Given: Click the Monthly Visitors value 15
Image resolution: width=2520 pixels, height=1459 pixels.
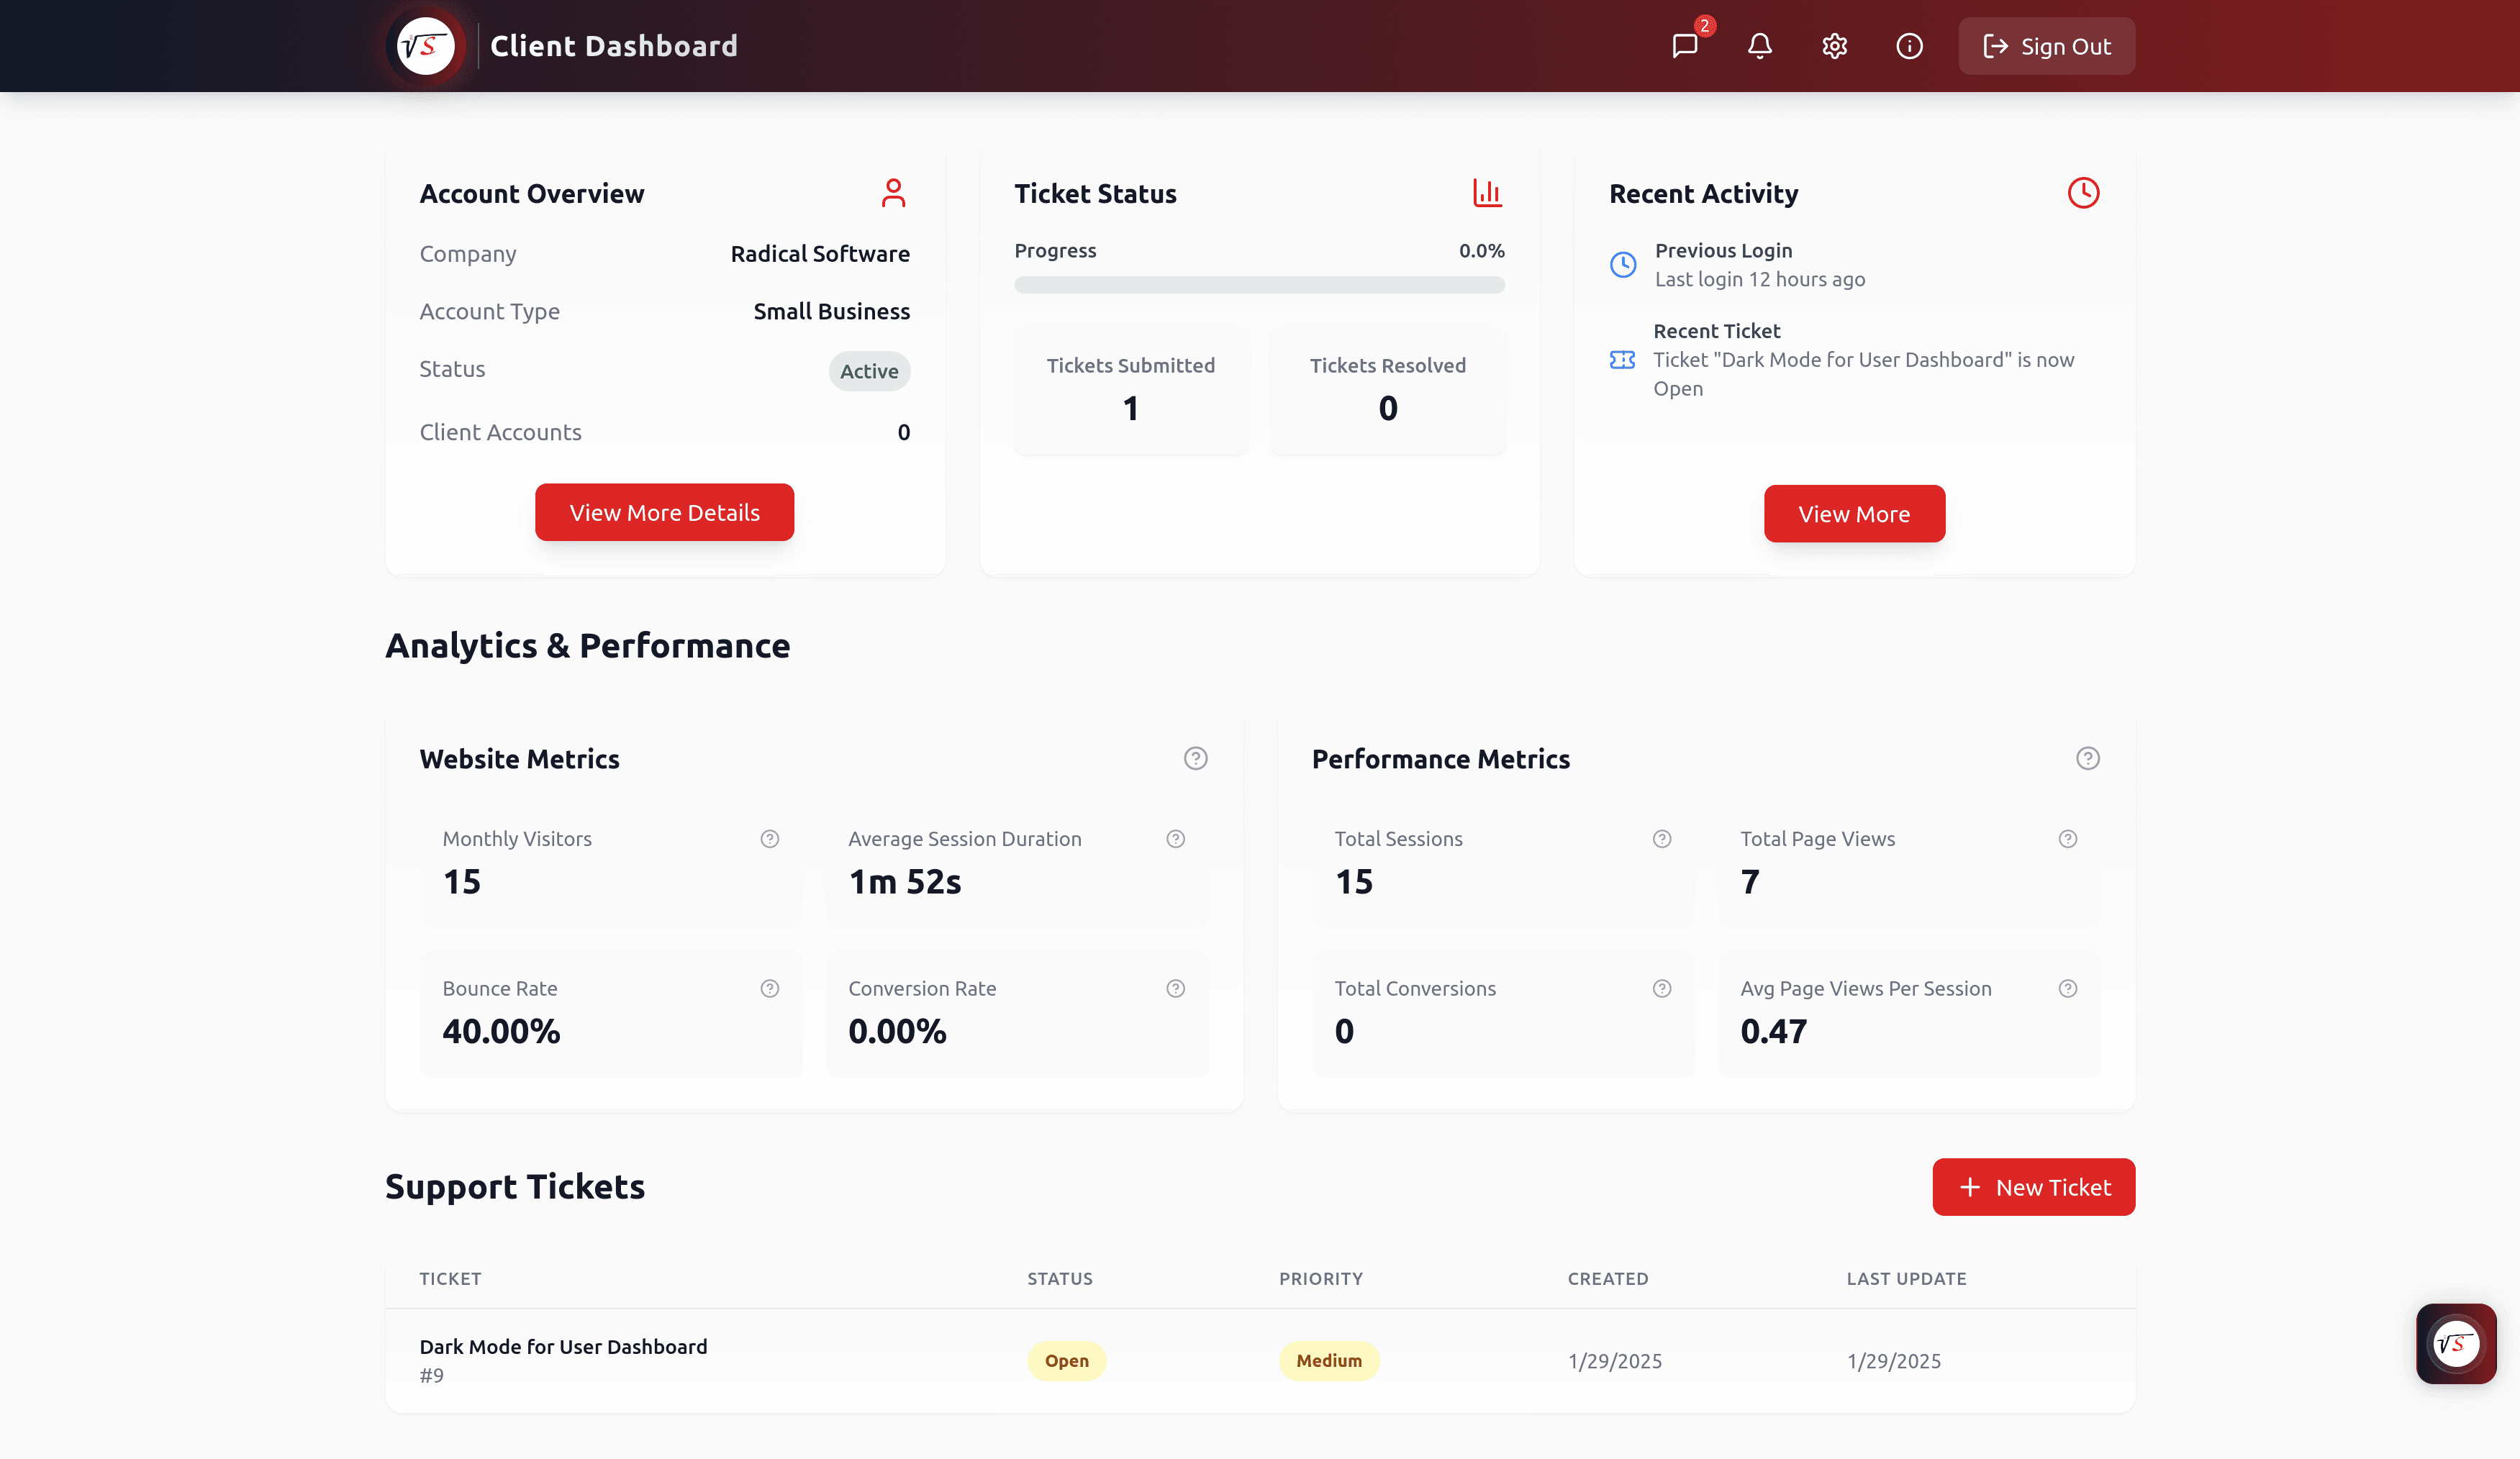Looking at the screenshot, I should coord(461,881).
